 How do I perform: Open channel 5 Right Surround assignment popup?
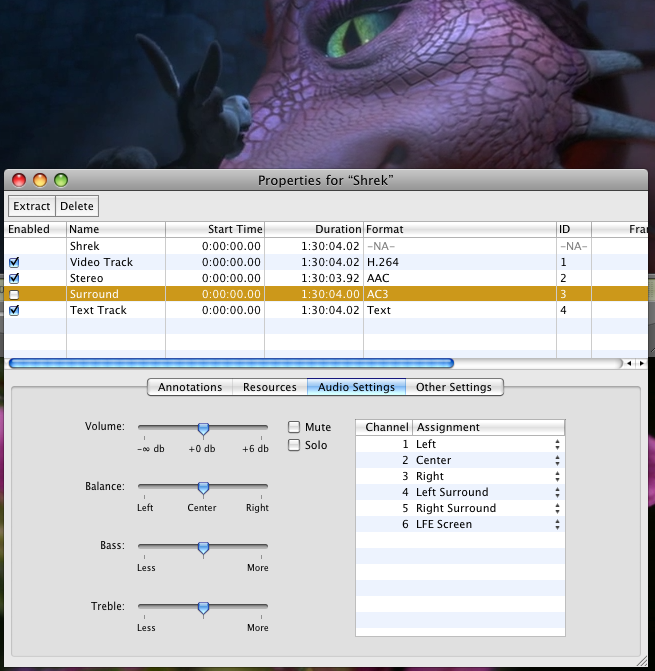(x=557, y=508)
